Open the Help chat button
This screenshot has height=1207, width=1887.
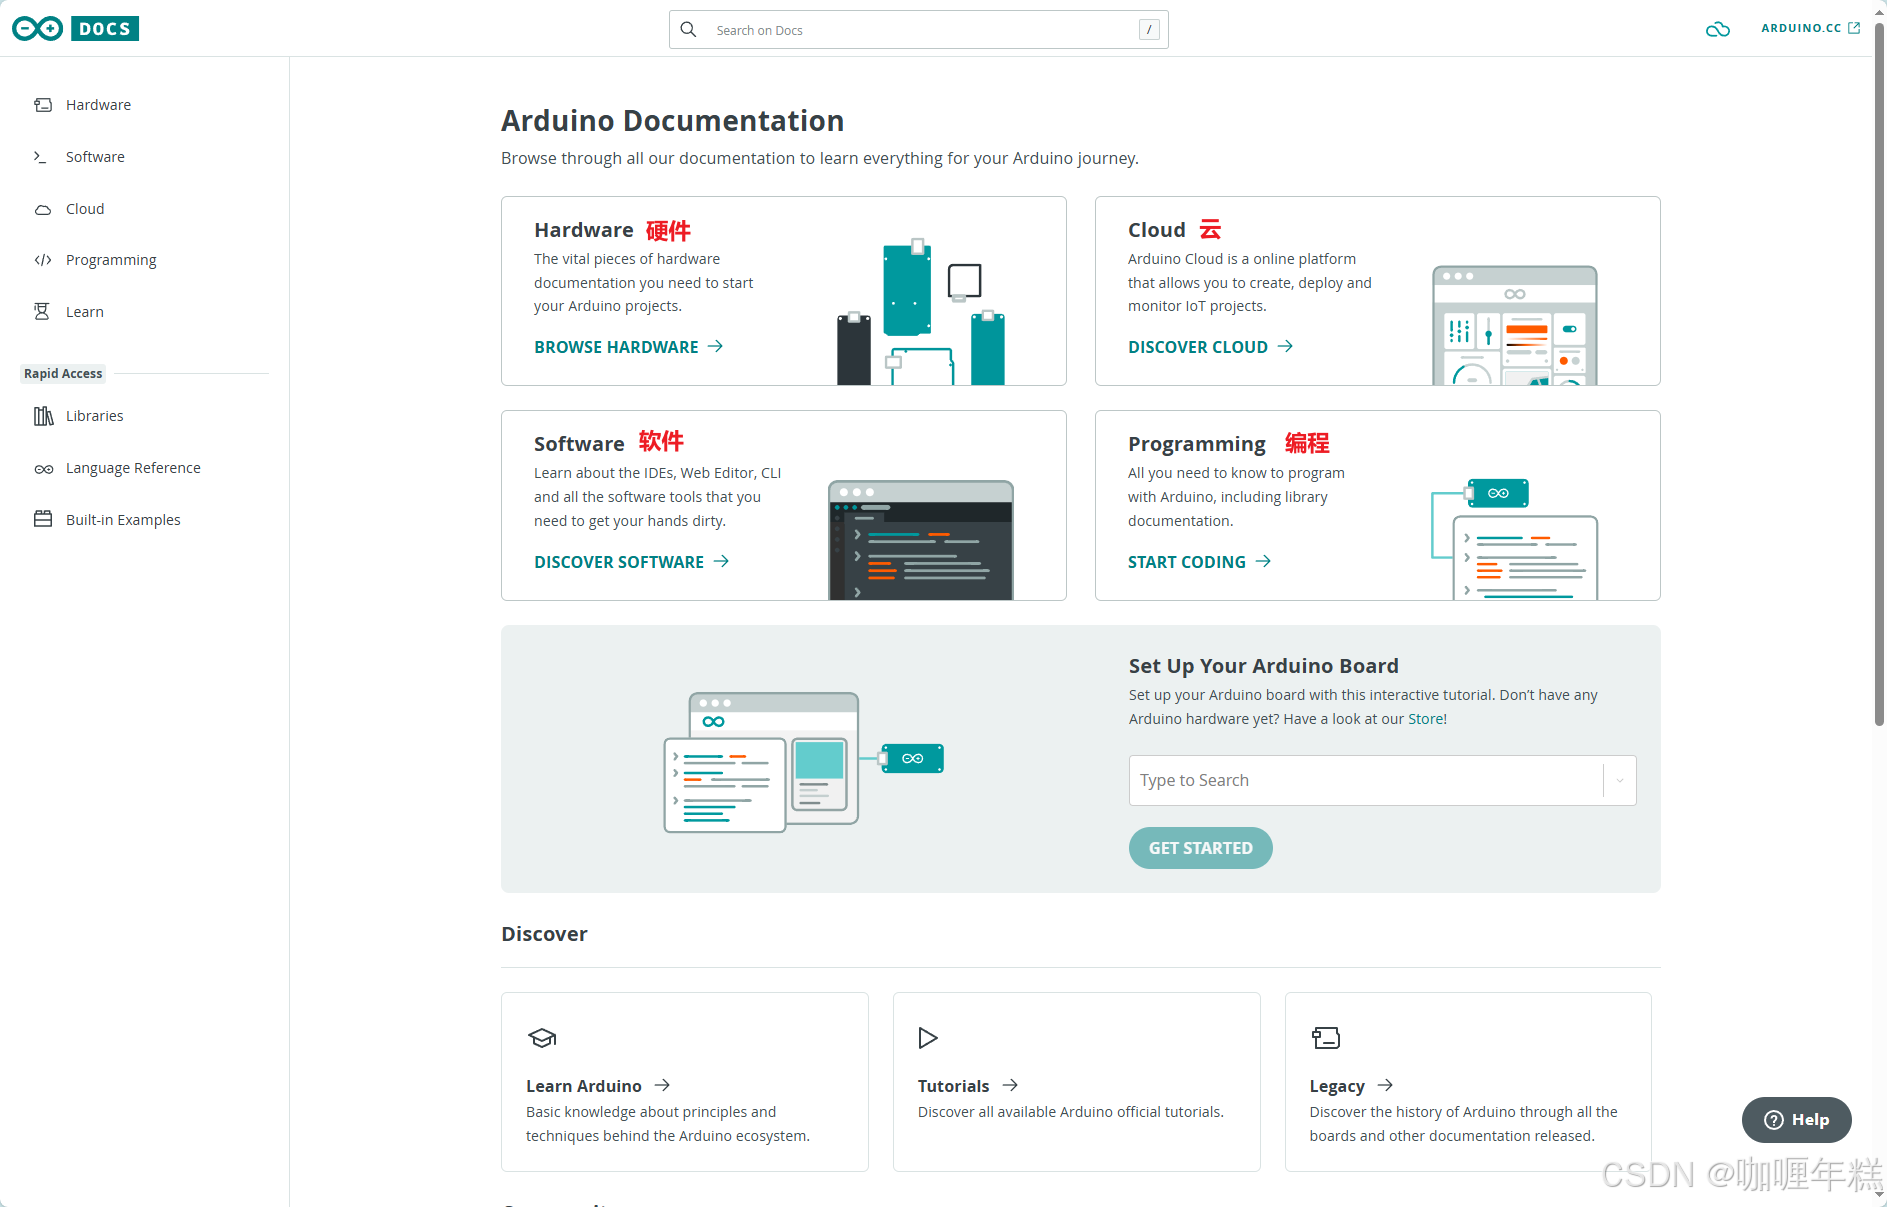click(x=1796, y=1120)
